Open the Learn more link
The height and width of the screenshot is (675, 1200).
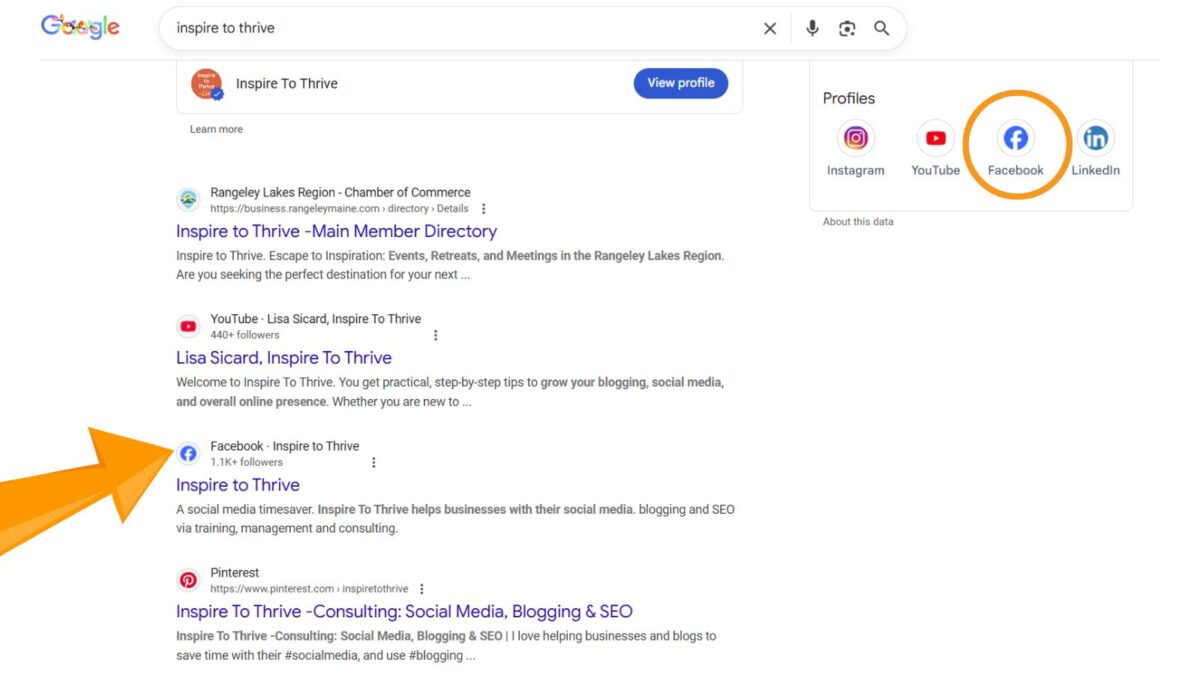tap(216, 129)
